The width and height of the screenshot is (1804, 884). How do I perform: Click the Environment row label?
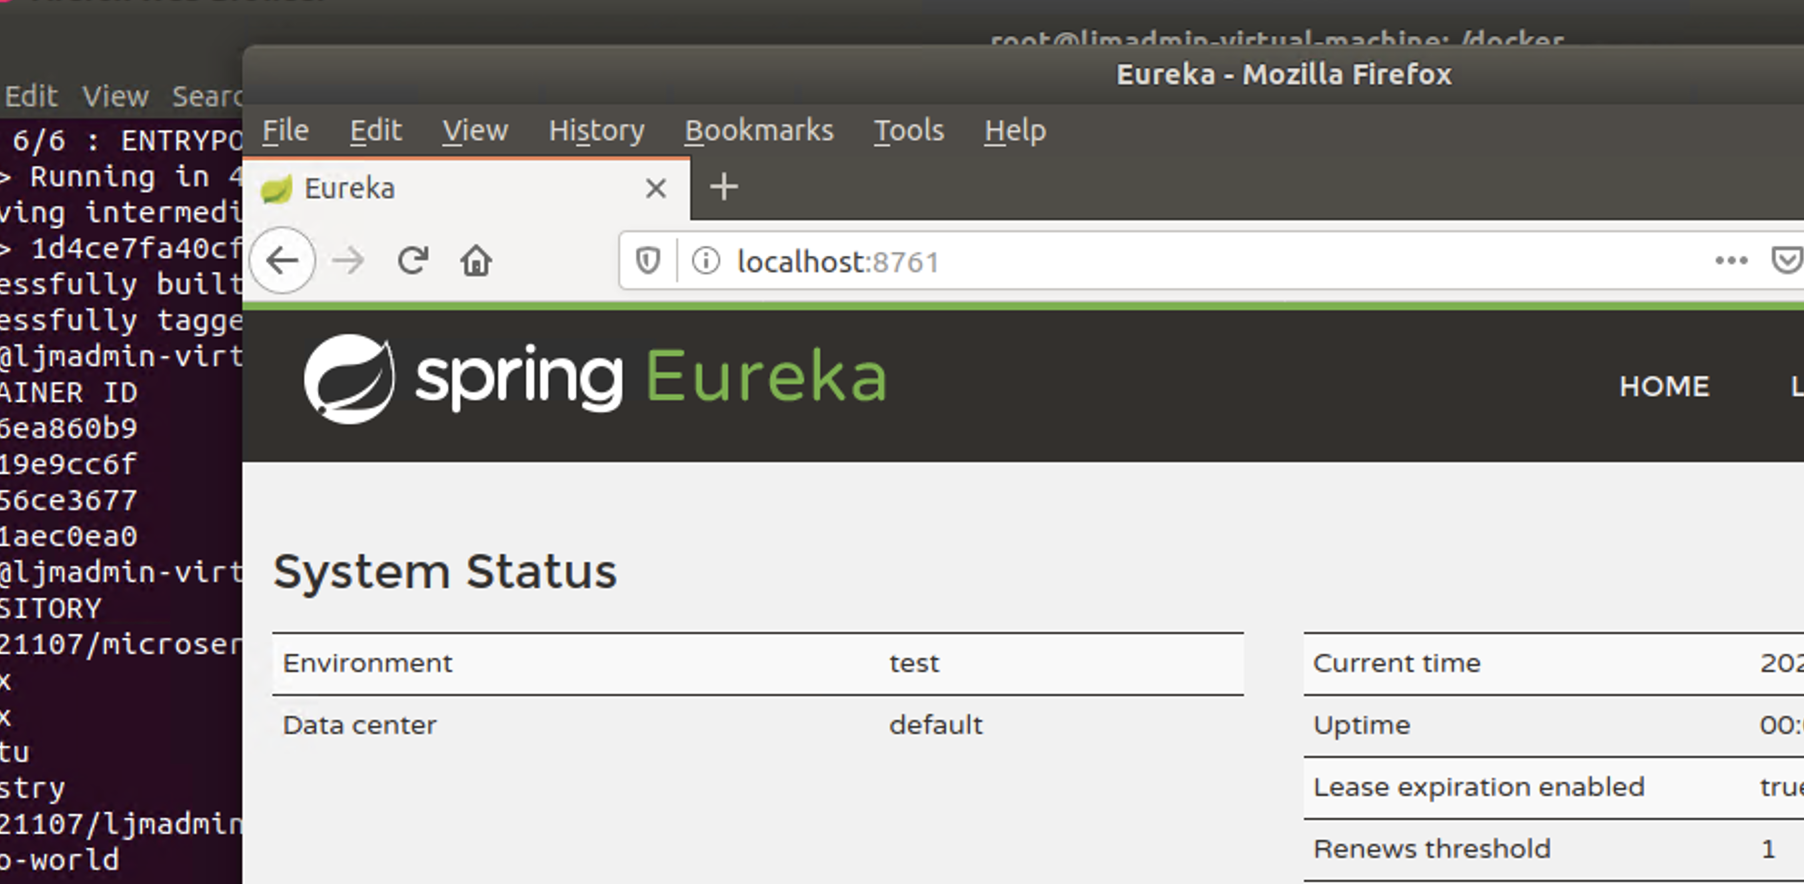tap(367, 663)
